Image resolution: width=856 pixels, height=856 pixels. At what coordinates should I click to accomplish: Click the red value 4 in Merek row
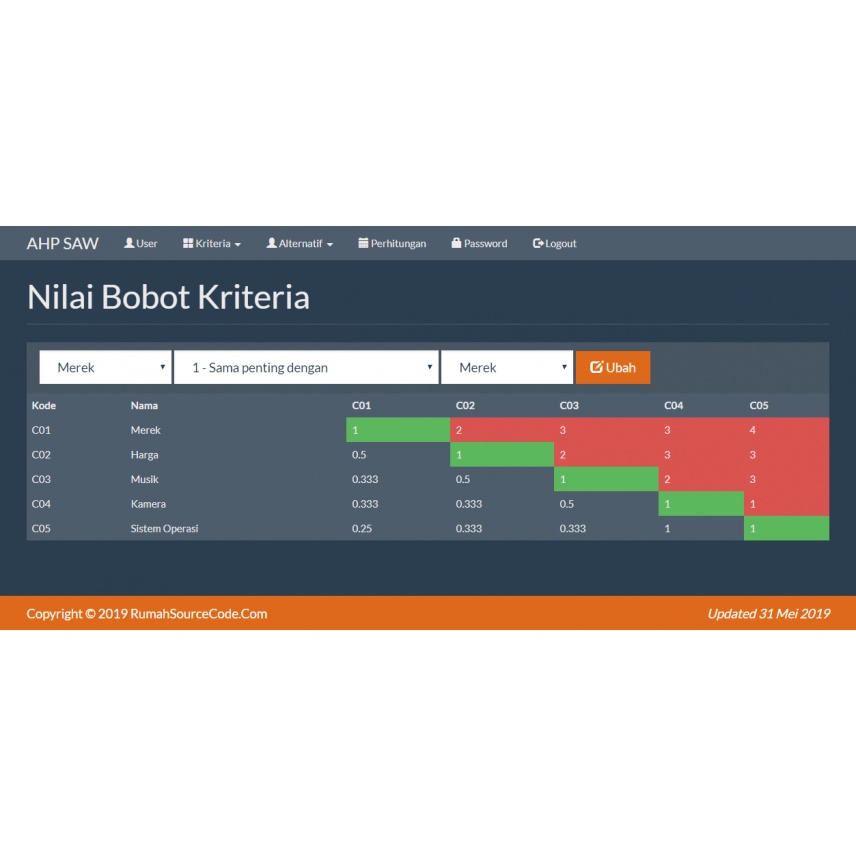click(787, 430)
